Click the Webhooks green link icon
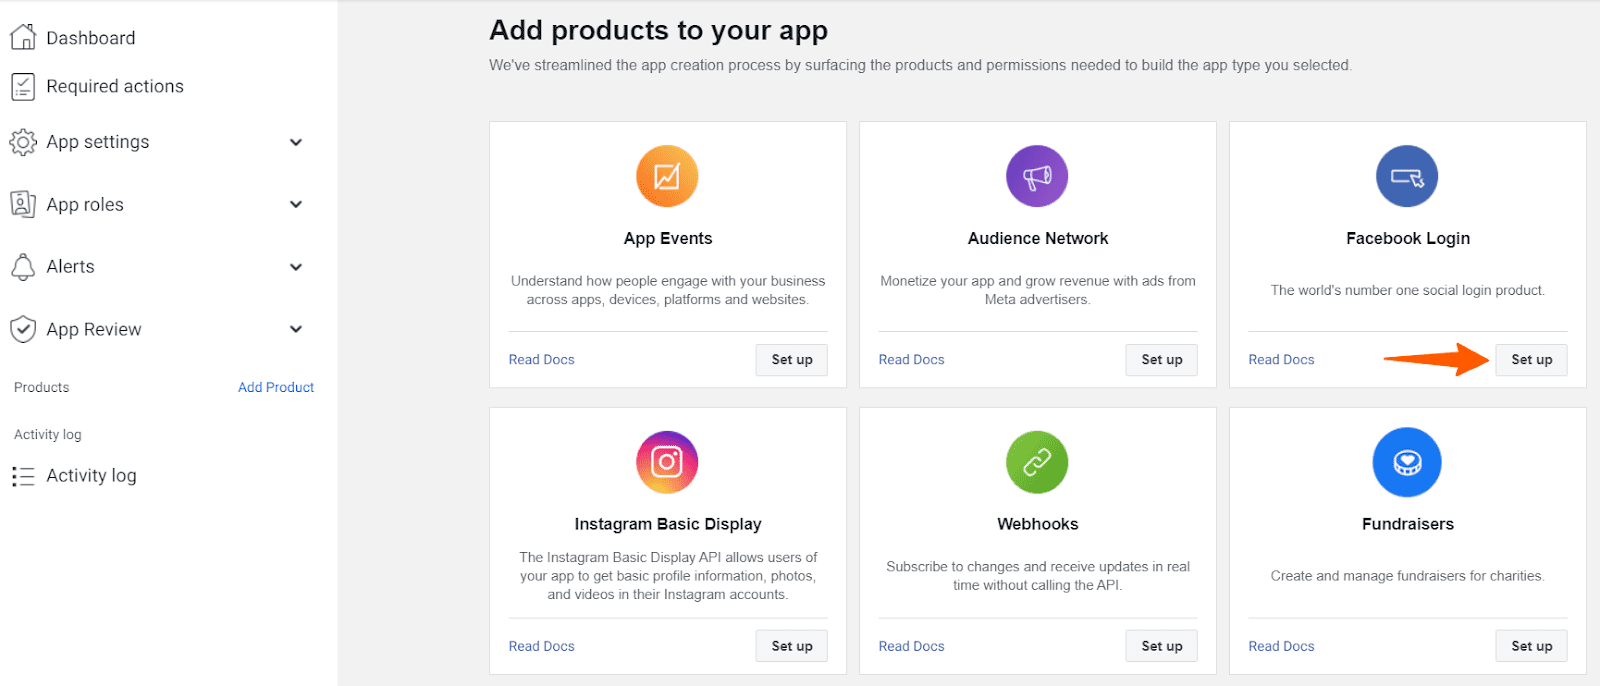 click(x=1036, y=461)
